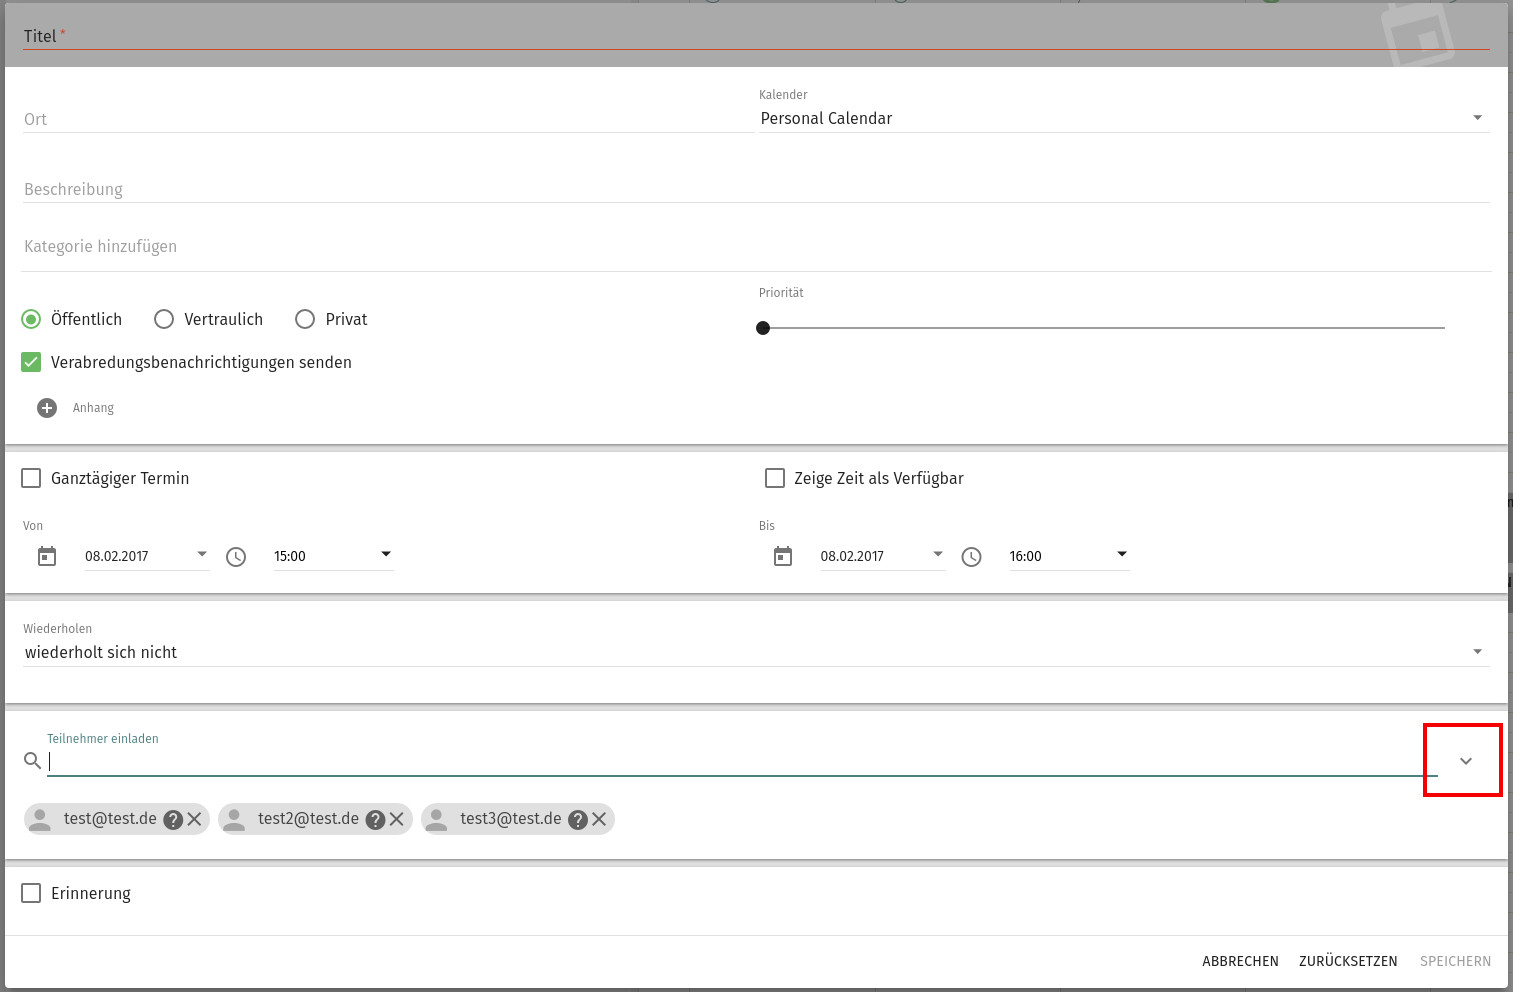The image size is (1513, 992).
Task: Select the Privat radio option
Action: coord(305,319)
